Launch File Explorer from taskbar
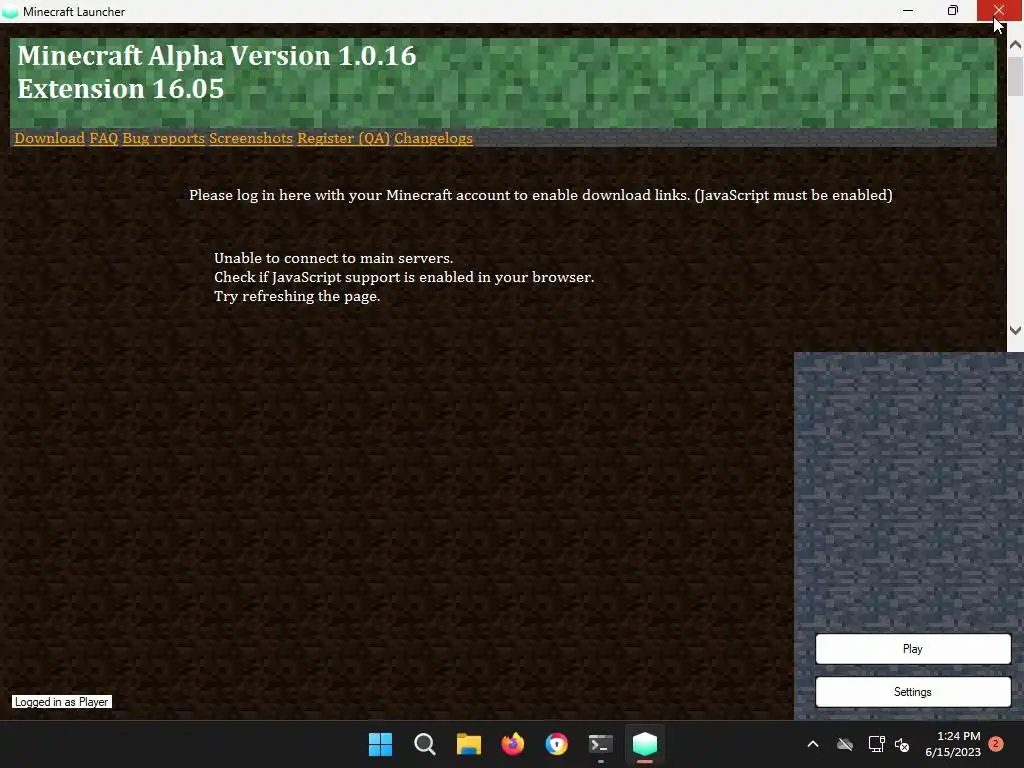Screen dimensions: 1024x768 coord(468,744)
